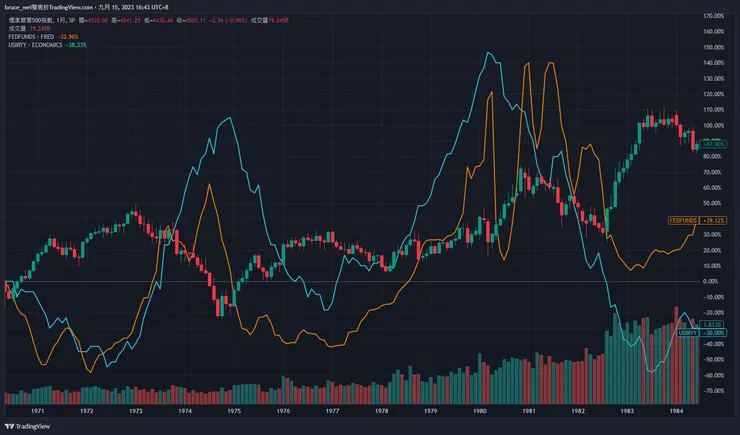Viewport: 740px width, 435px height.
Task: Click the 1979 label on time axis
Action: tap(430, 411)
